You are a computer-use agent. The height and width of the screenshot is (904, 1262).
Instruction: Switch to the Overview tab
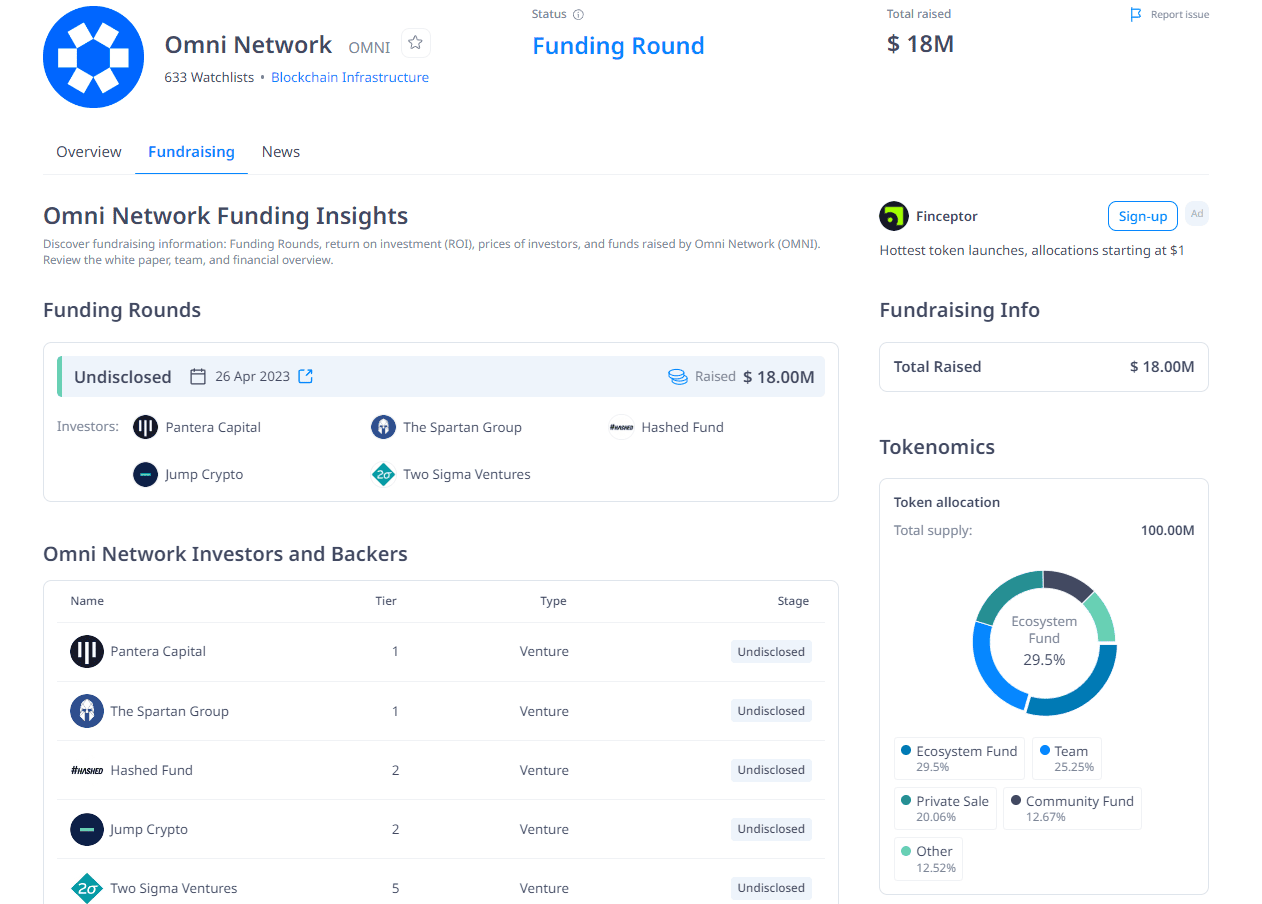coord(89,152)
